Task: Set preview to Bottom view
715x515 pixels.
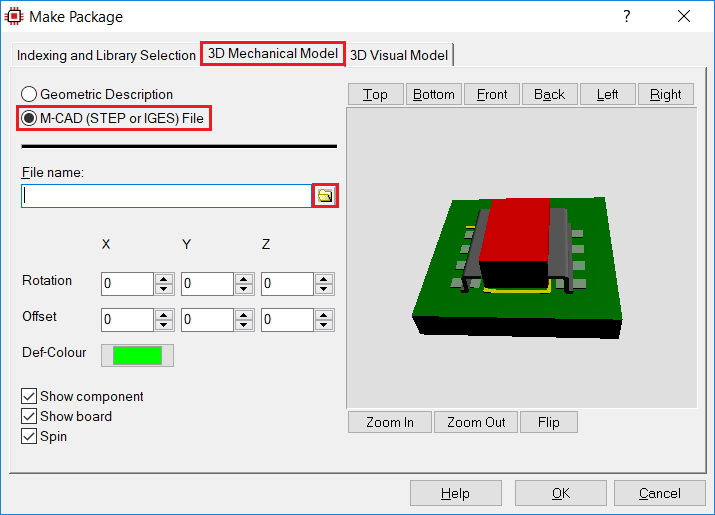Action: pyautogui.click(x=434, y=94)
